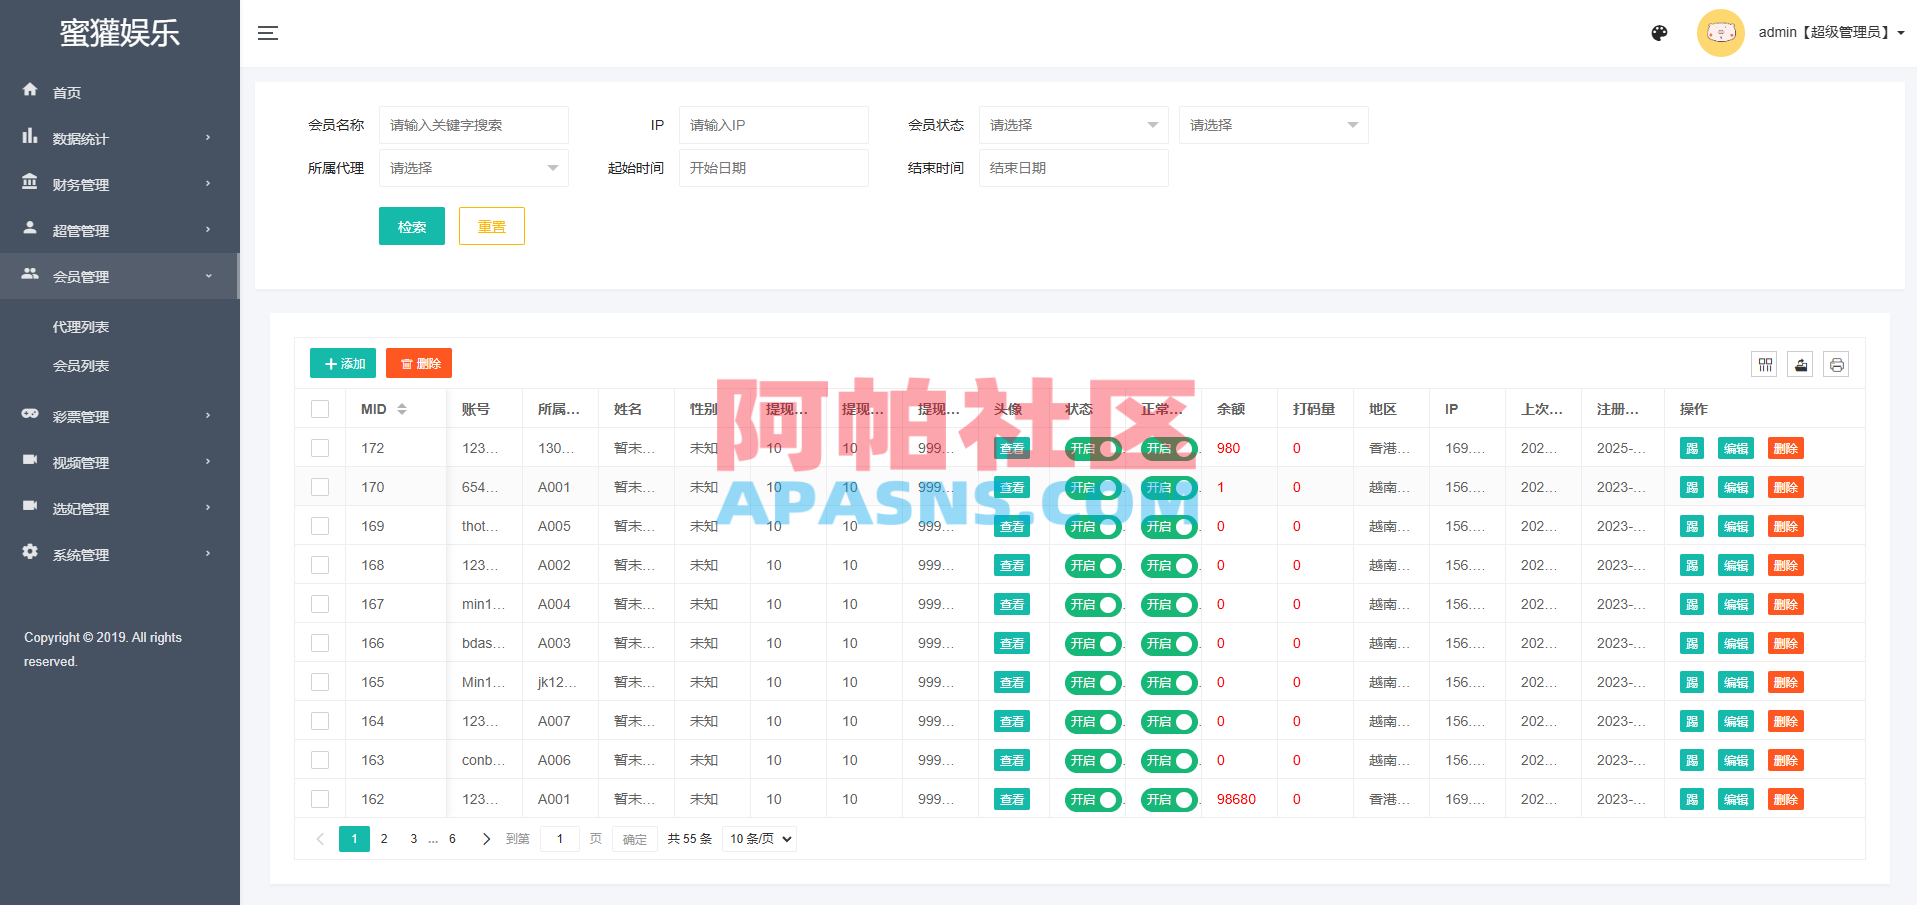1917x905 pixels.
Task: Open the theme color palette icon
Action: coord(1659,33)
